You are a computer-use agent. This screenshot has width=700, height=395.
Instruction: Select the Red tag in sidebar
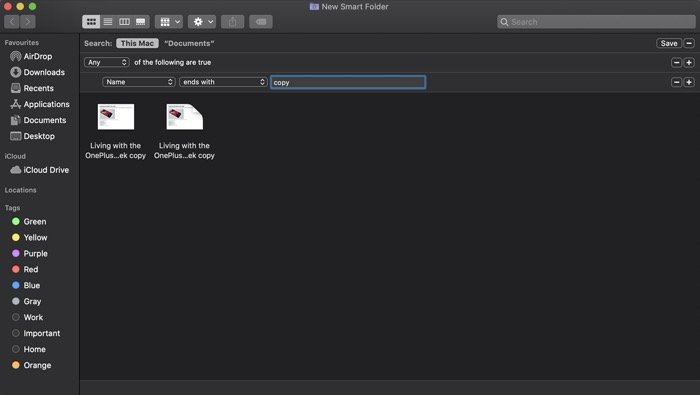pos(25,270)
